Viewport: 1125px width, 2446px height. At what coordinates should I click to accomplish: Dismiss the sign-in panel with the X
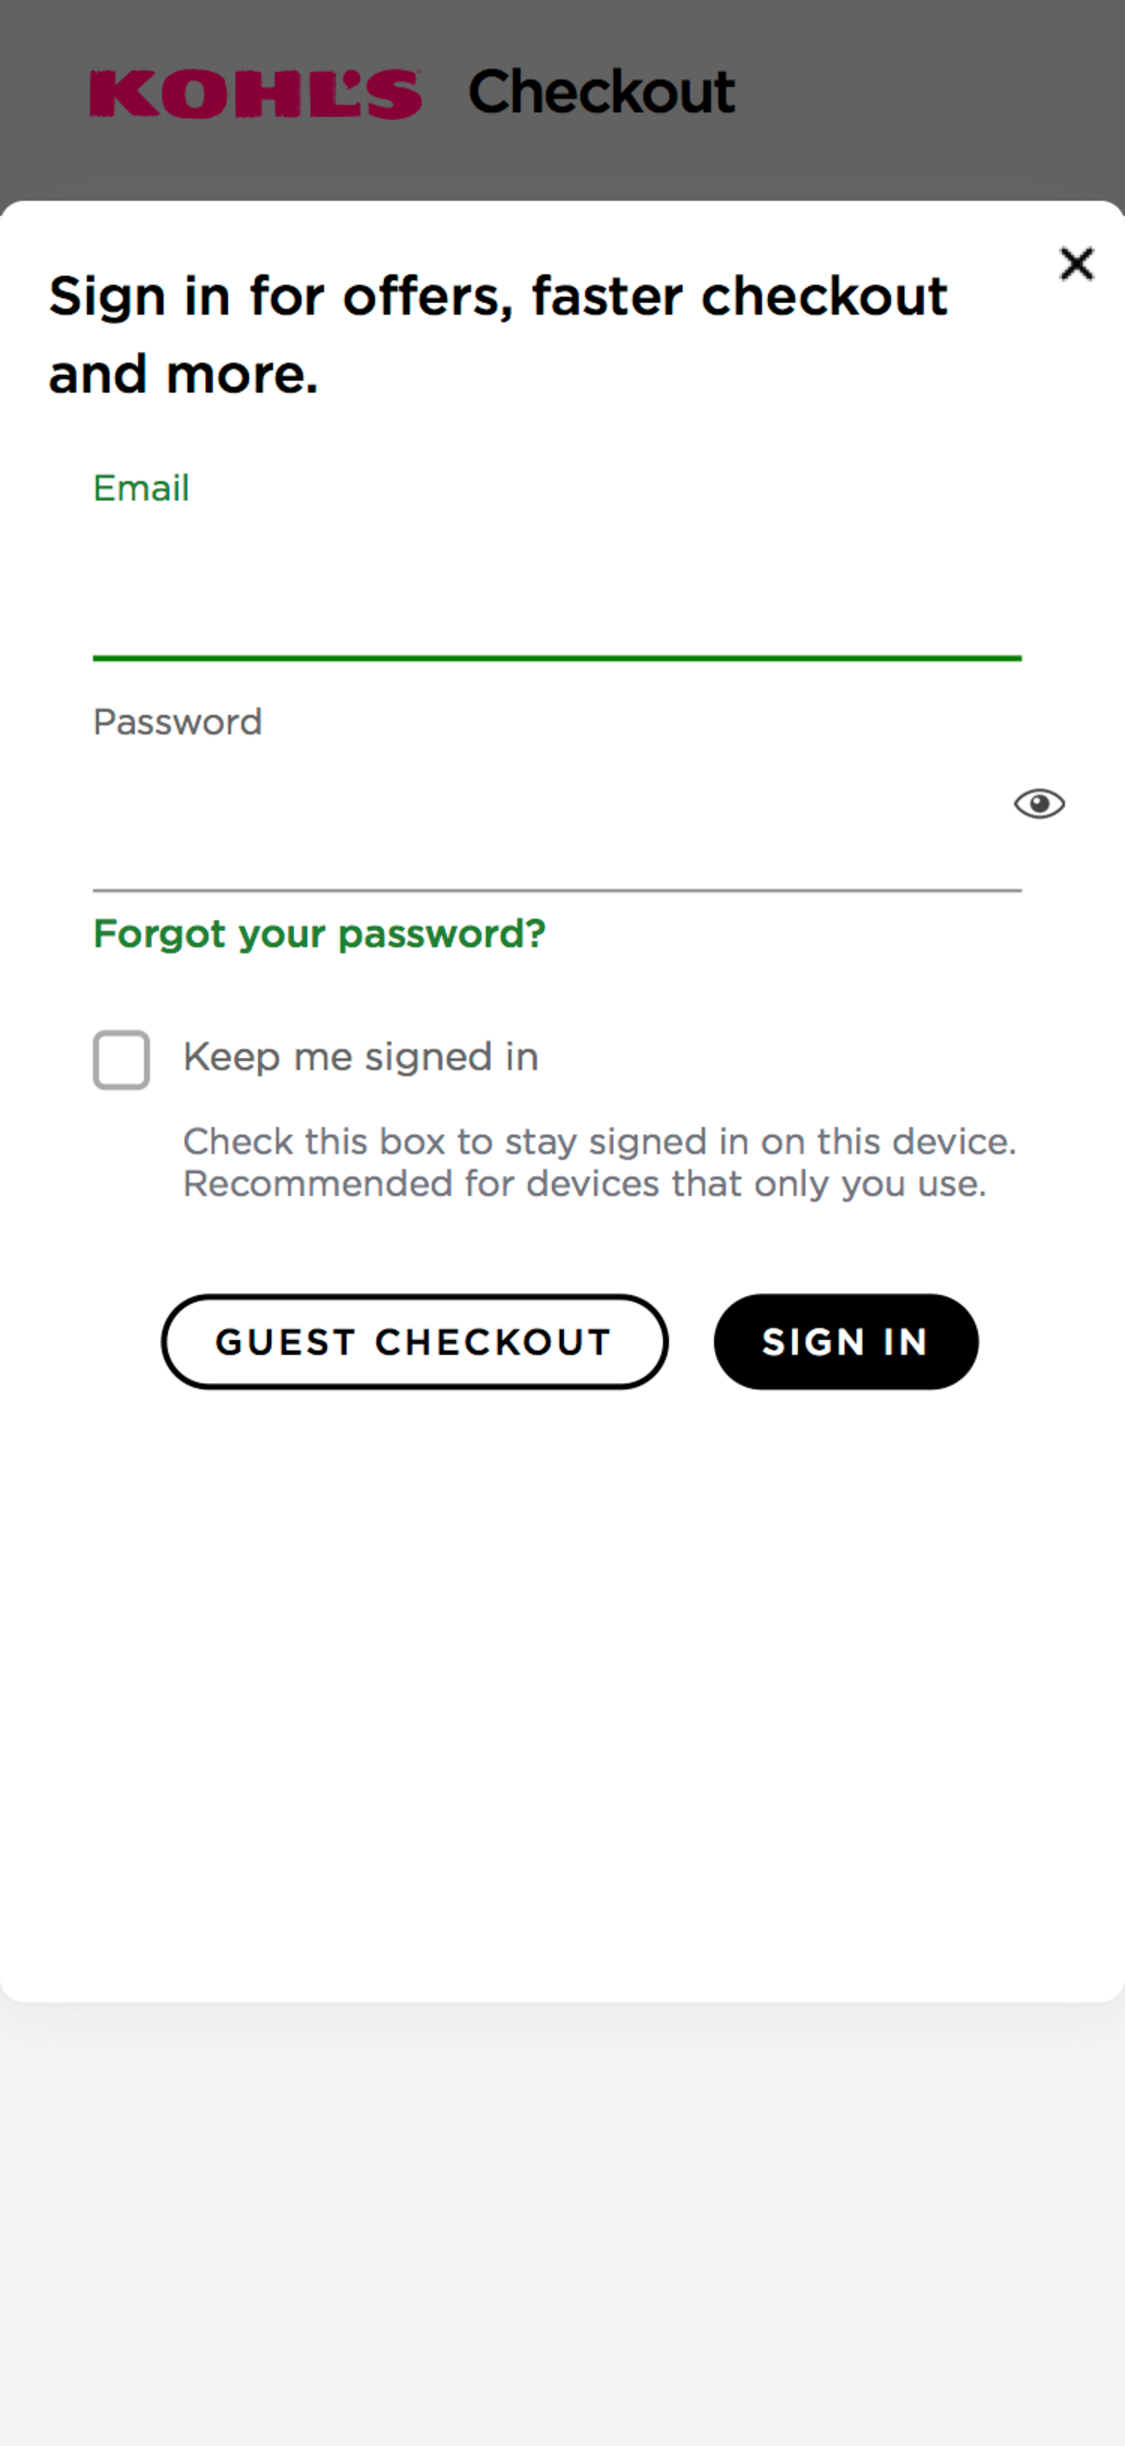[1077, 264]
